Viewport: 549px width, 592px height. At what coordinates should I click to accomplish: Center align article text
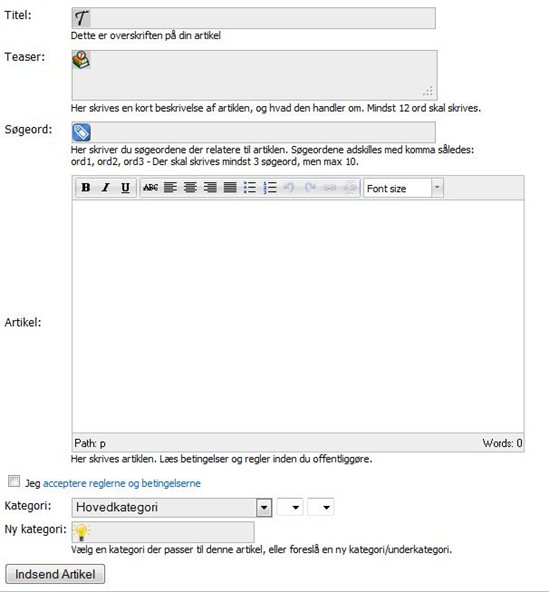(190, 187)
